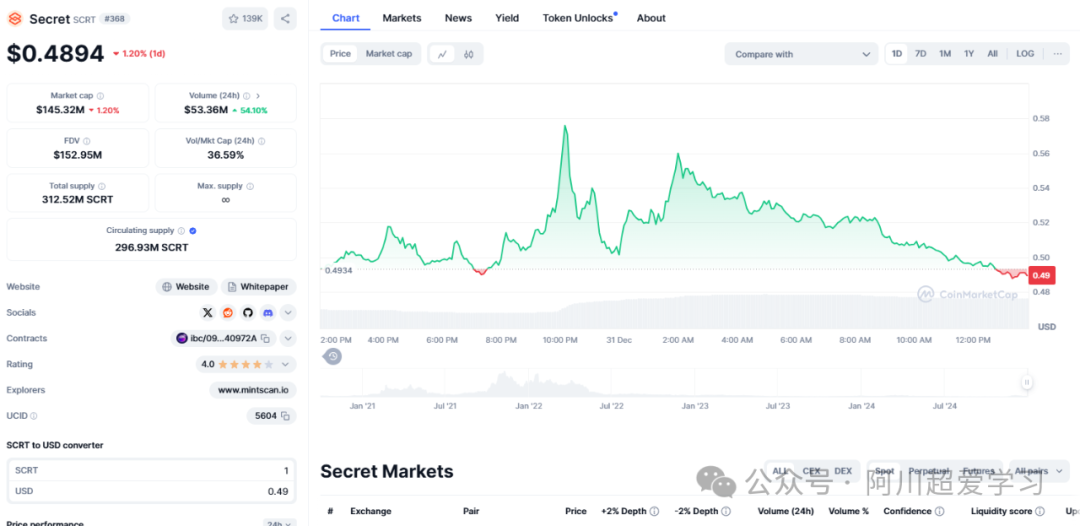Viewport: 1080px width, 526px height.
Task: Toggle the LOG scale option
Action: 1025,54
